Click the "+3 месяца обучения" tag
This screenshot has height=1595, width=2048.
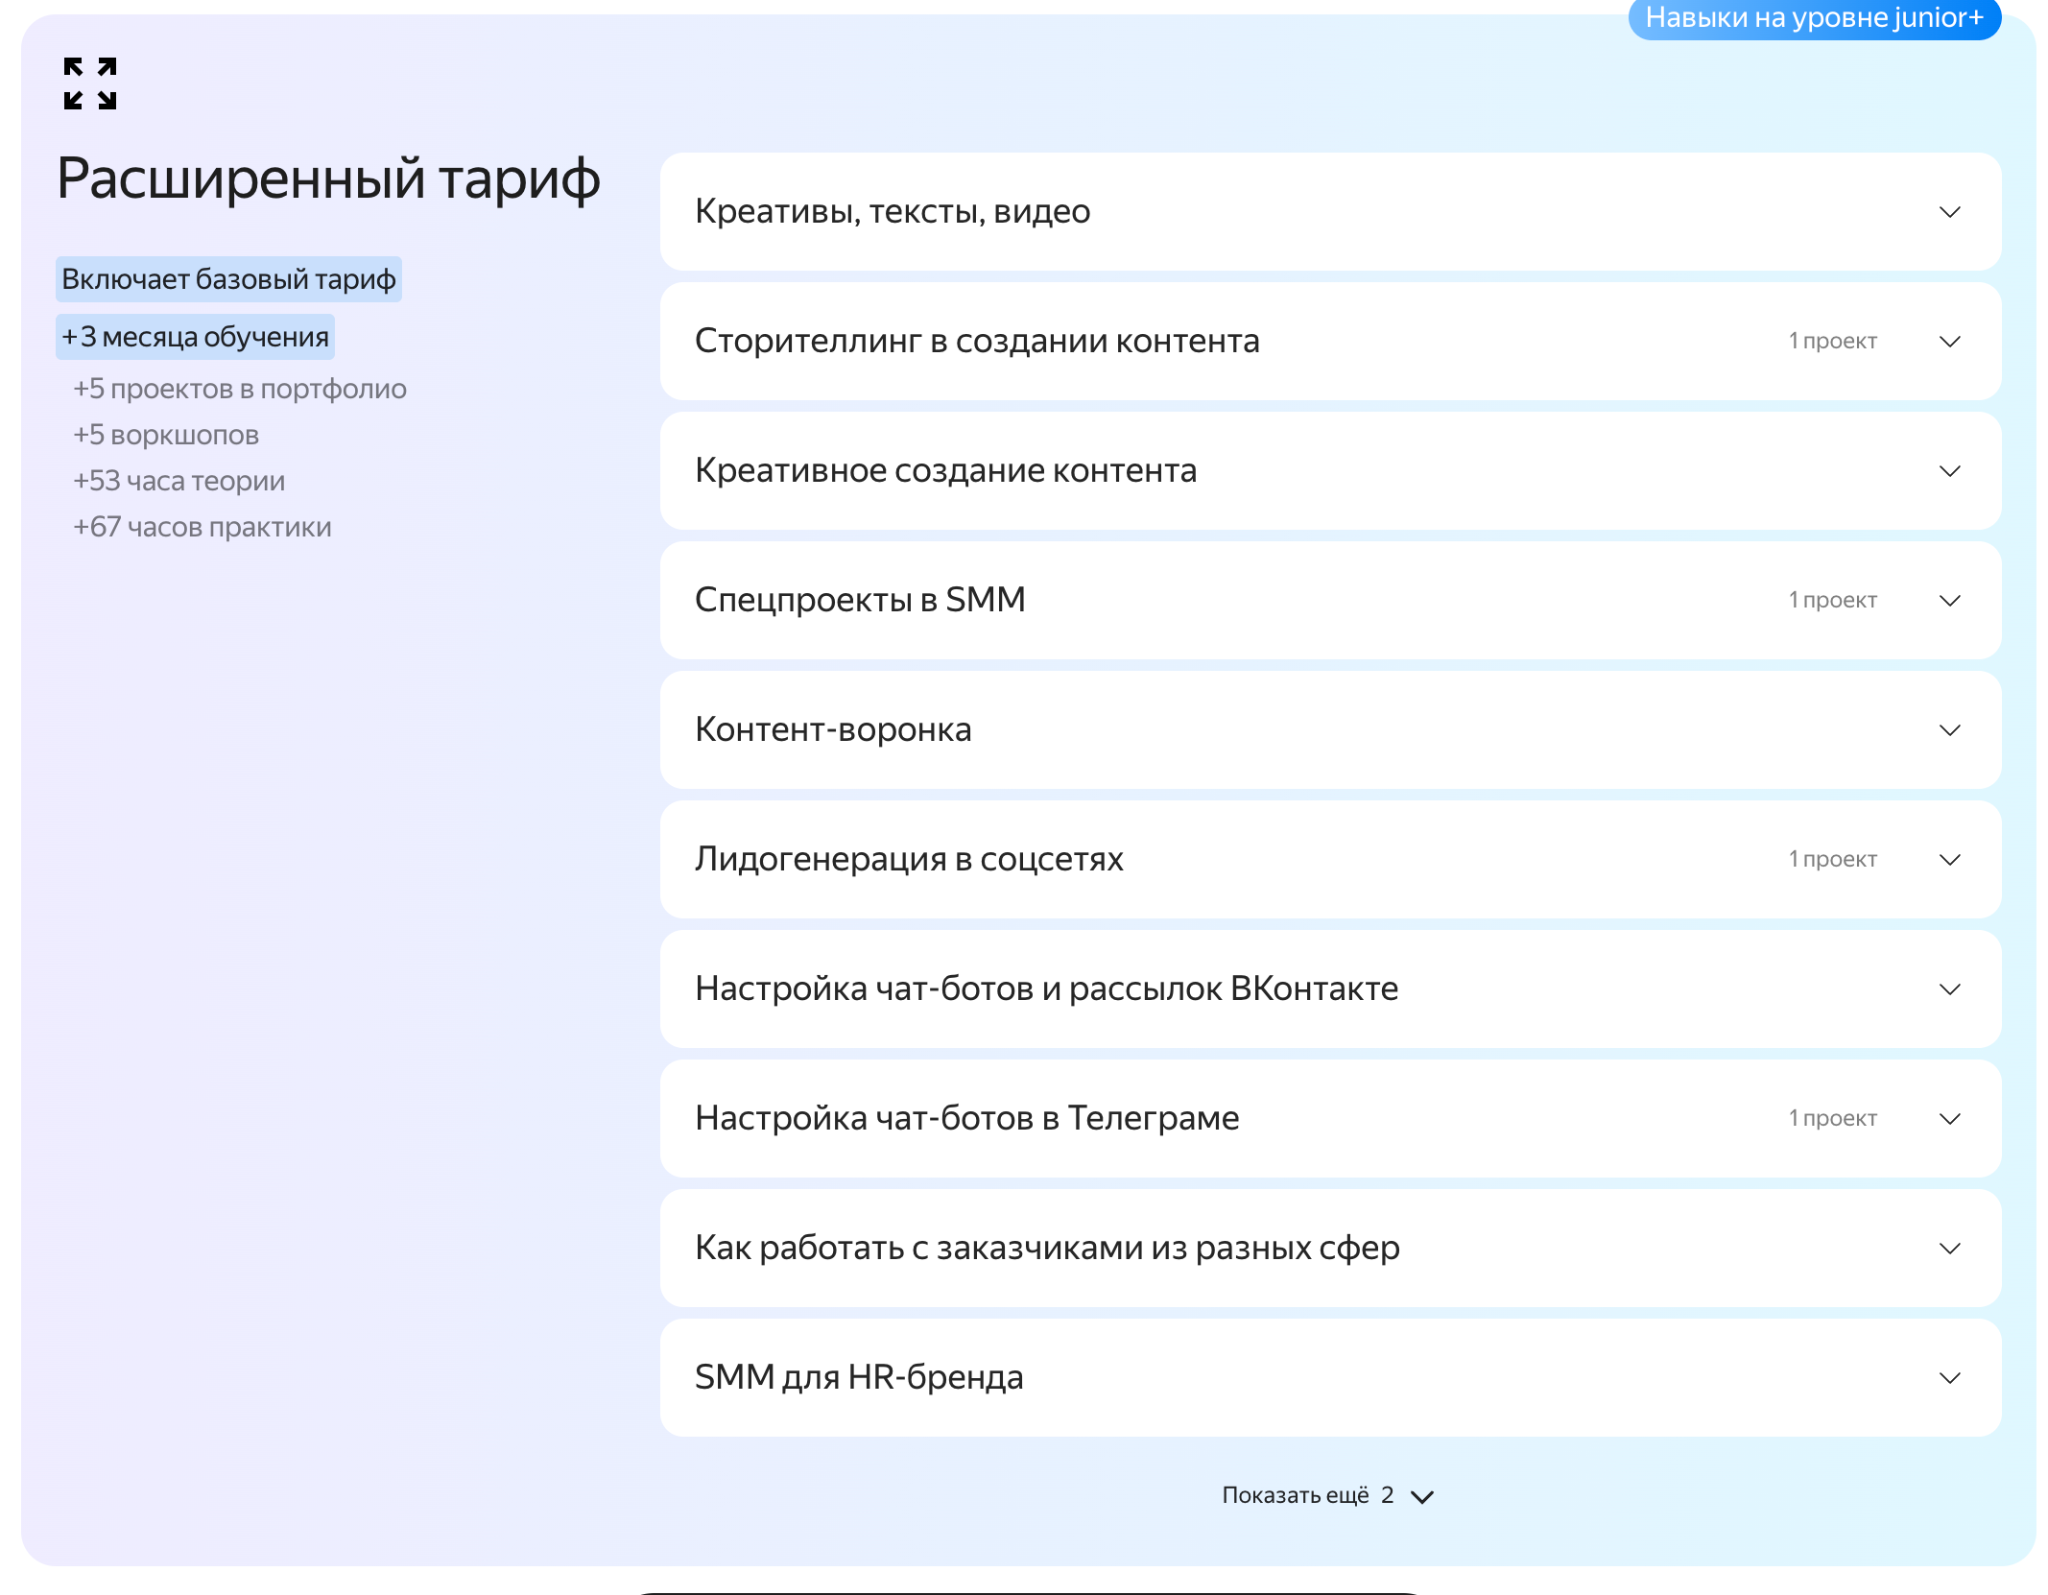tap(195, 337)
